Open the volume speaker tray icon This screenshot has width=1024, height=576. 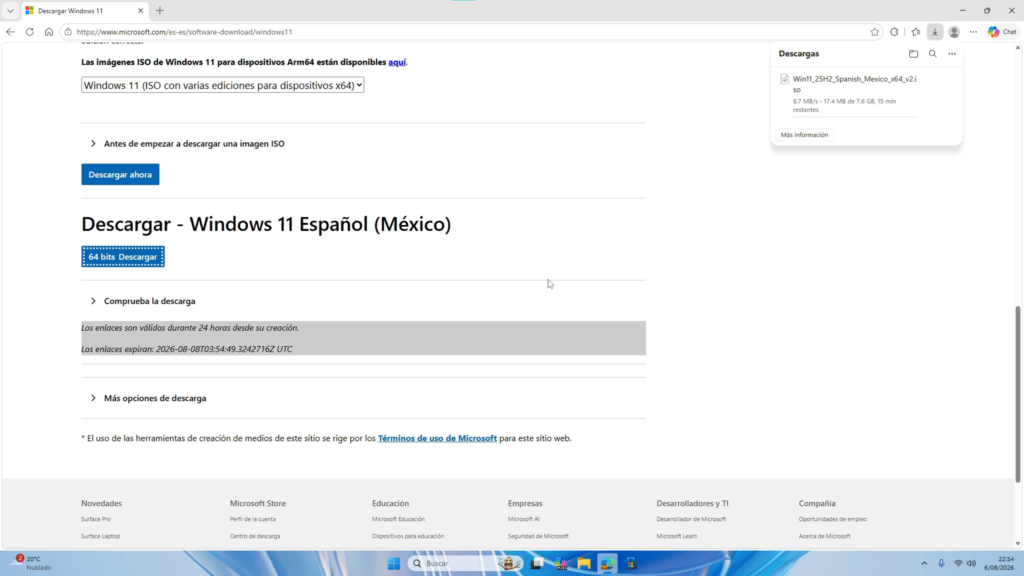click(971, 564)
